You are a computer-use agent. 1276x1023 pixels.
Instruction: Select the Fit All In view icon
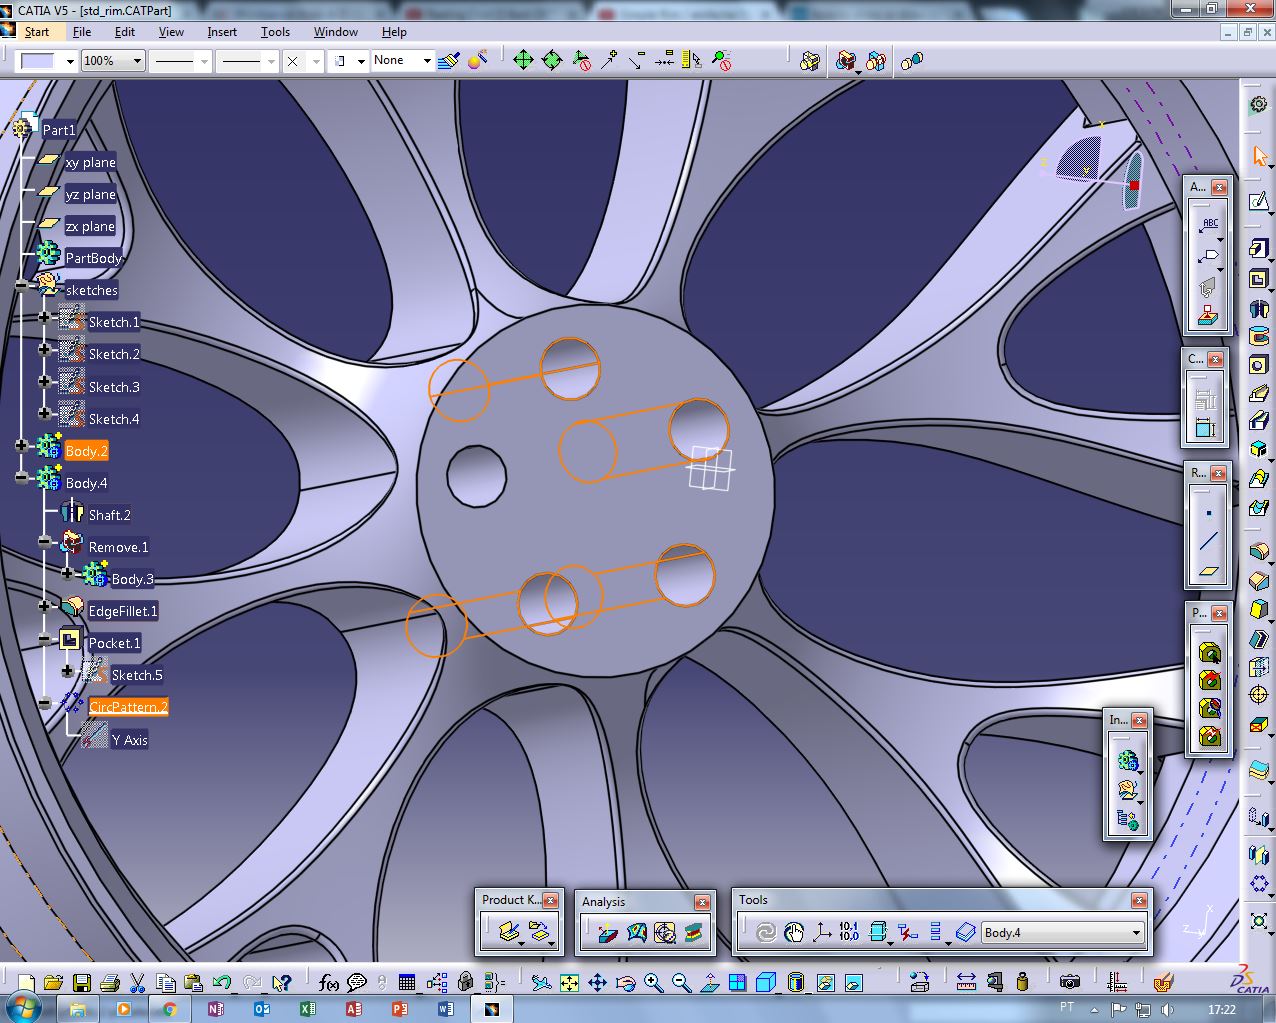click(569, 983)
